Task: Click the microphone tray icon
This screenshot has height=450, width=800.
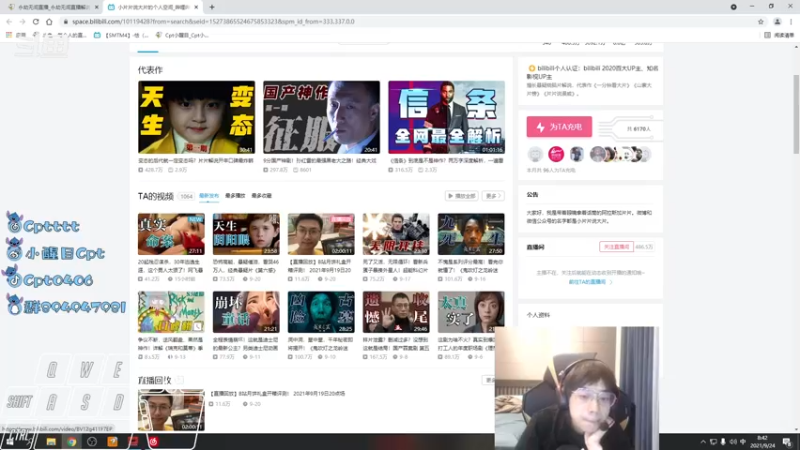Action: (x=723, y=442)
